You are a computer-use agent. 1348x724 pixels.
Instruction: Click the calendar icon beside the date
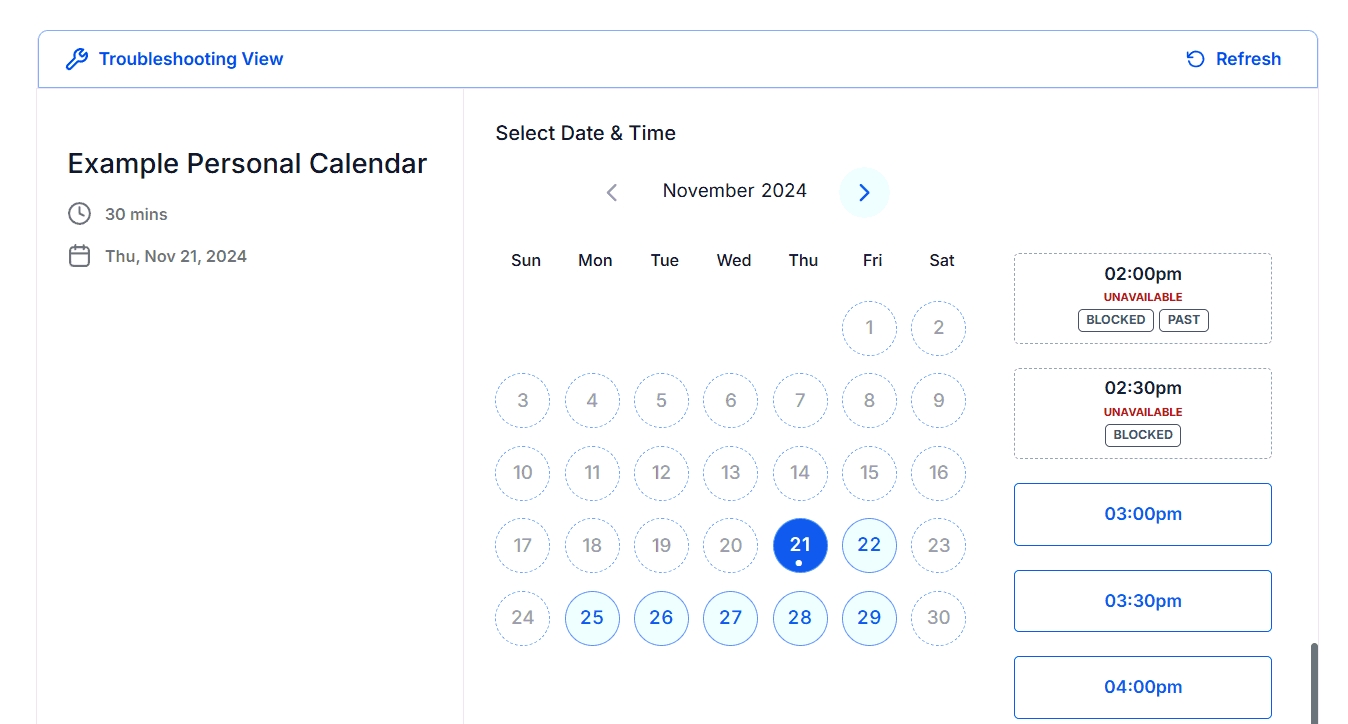(x=79, y=256)
